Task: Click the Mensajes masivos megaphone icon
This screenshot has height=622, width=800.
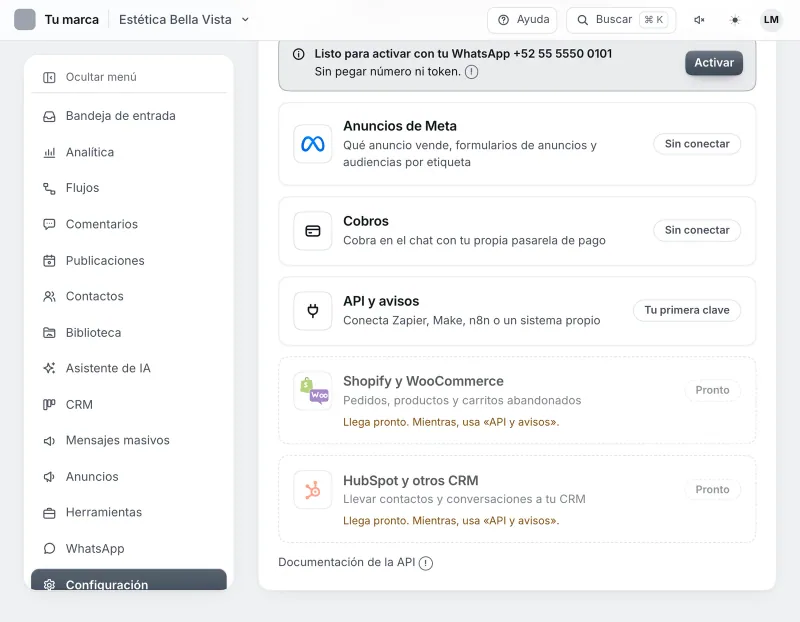Action: 49,441
